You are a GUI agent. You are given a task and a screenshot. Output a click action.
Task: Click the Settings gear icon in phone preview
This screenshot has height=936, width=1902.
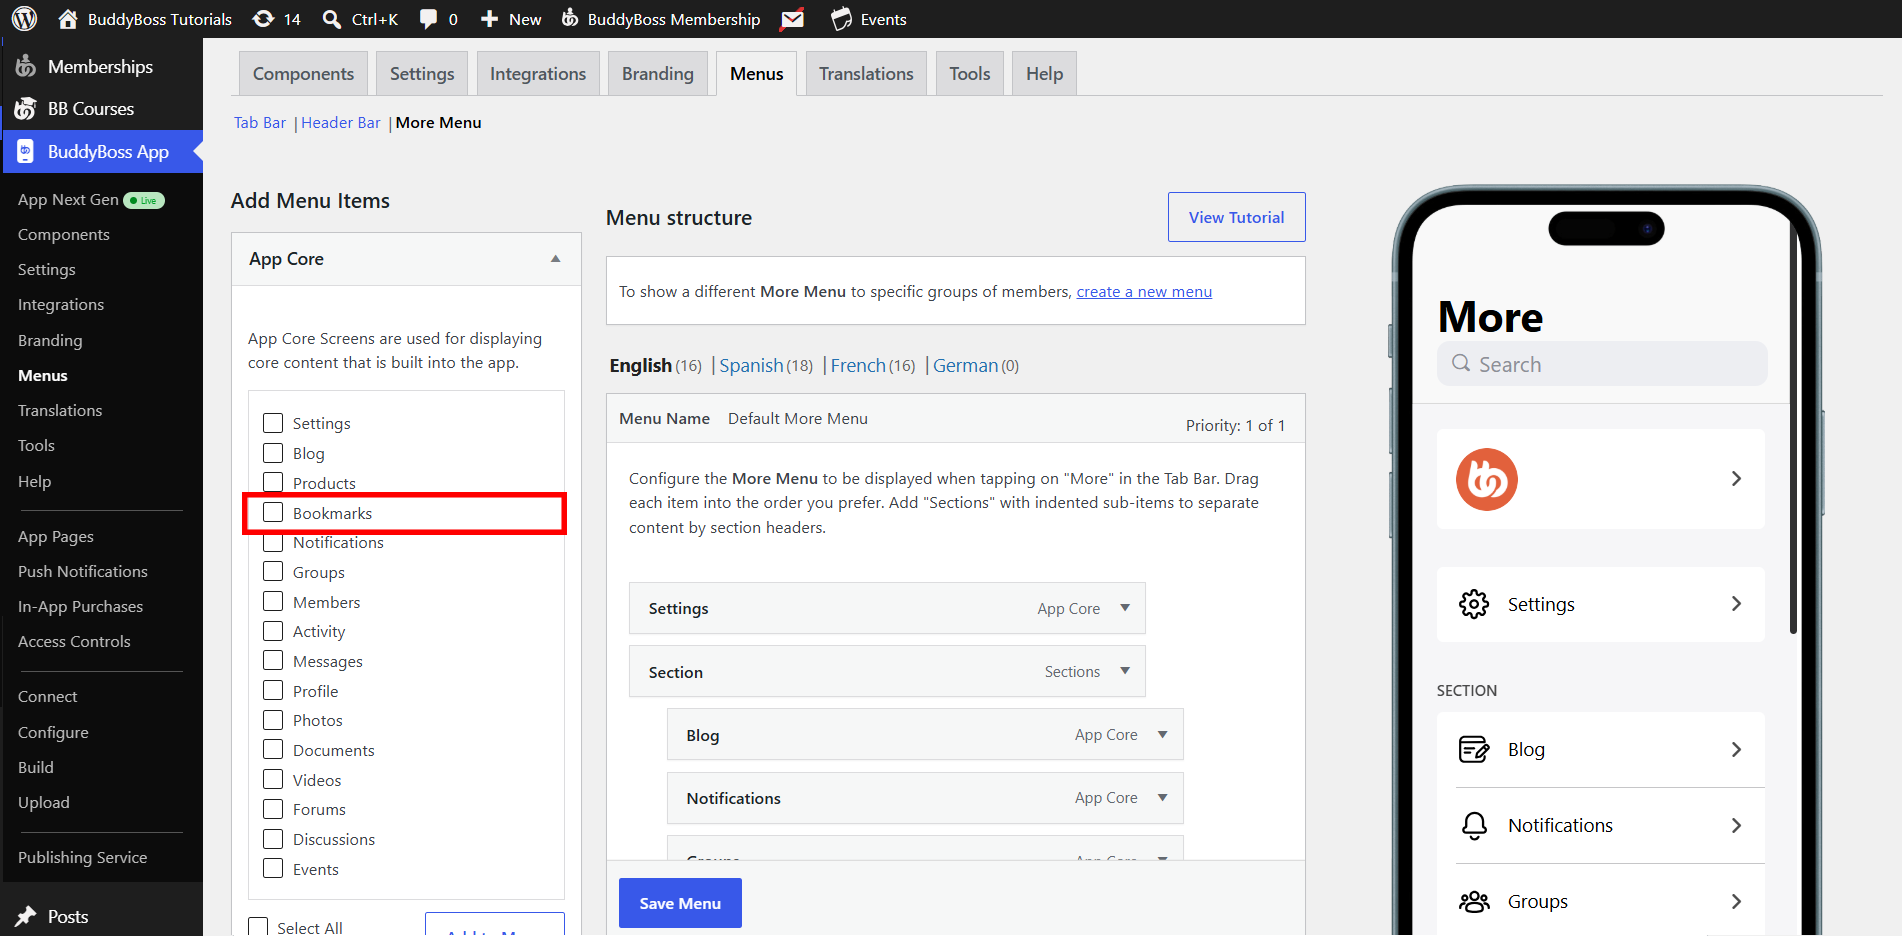[x=1474, y=604]
